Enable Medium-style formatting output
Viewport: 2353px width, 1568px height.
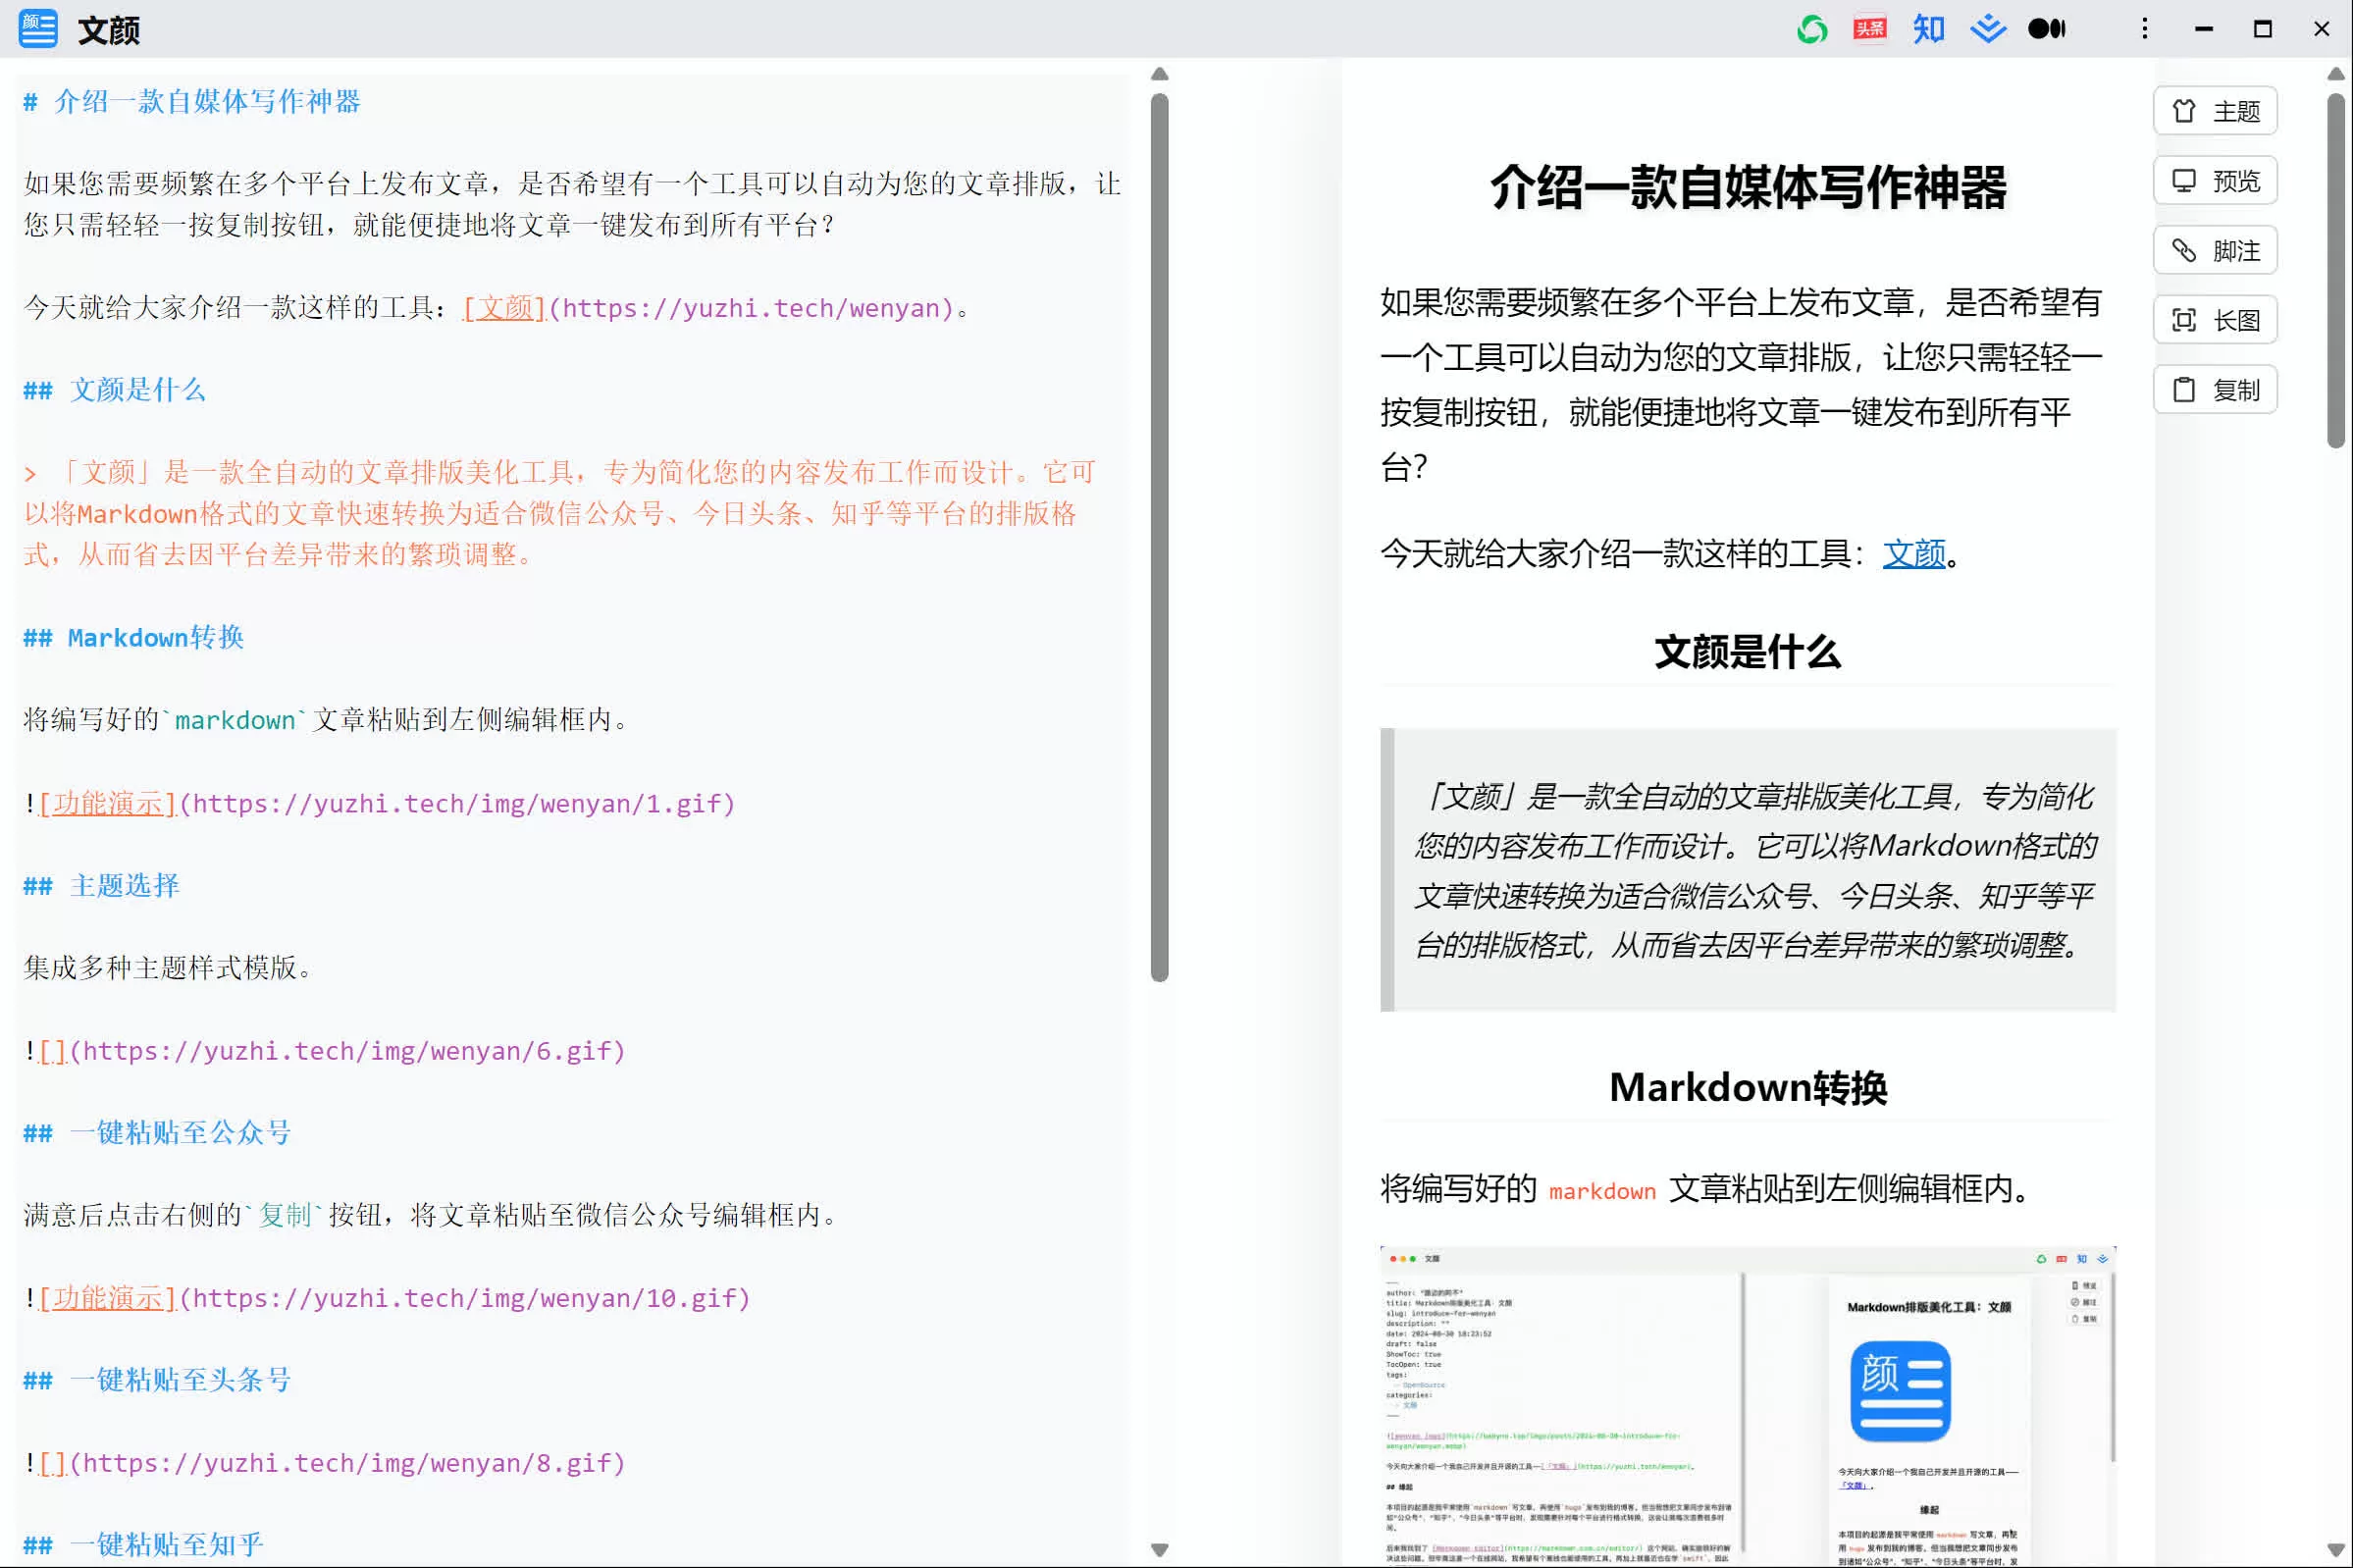click(x=2047, y=29)
